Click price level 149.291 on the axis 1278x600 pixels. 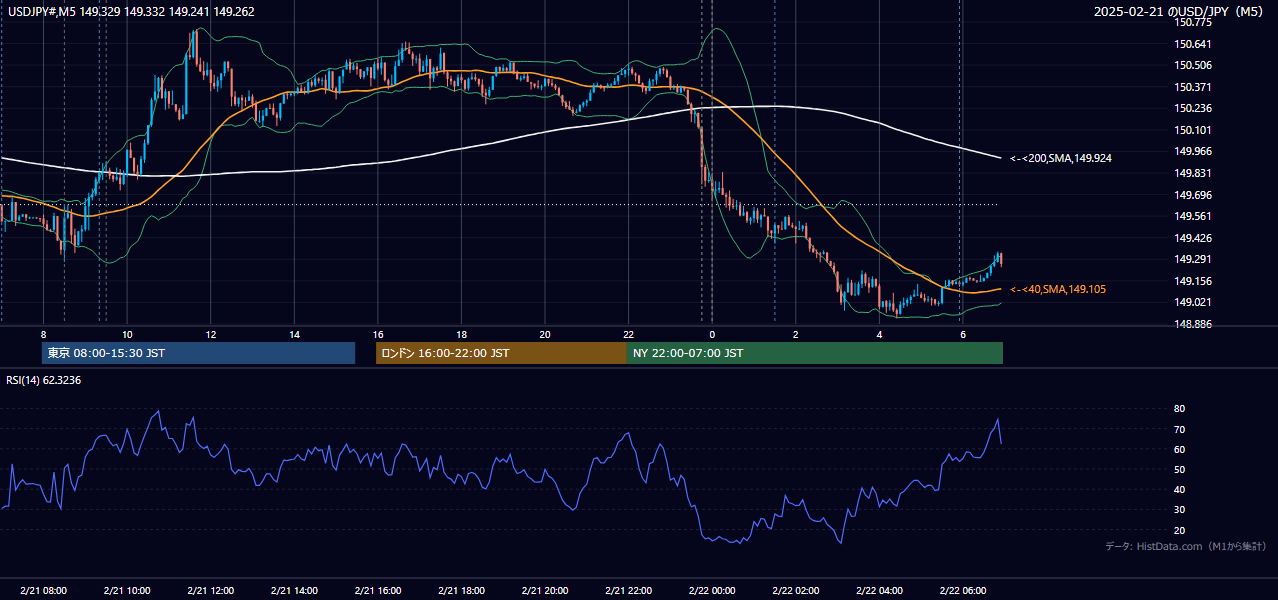(x=1193, y=259)
